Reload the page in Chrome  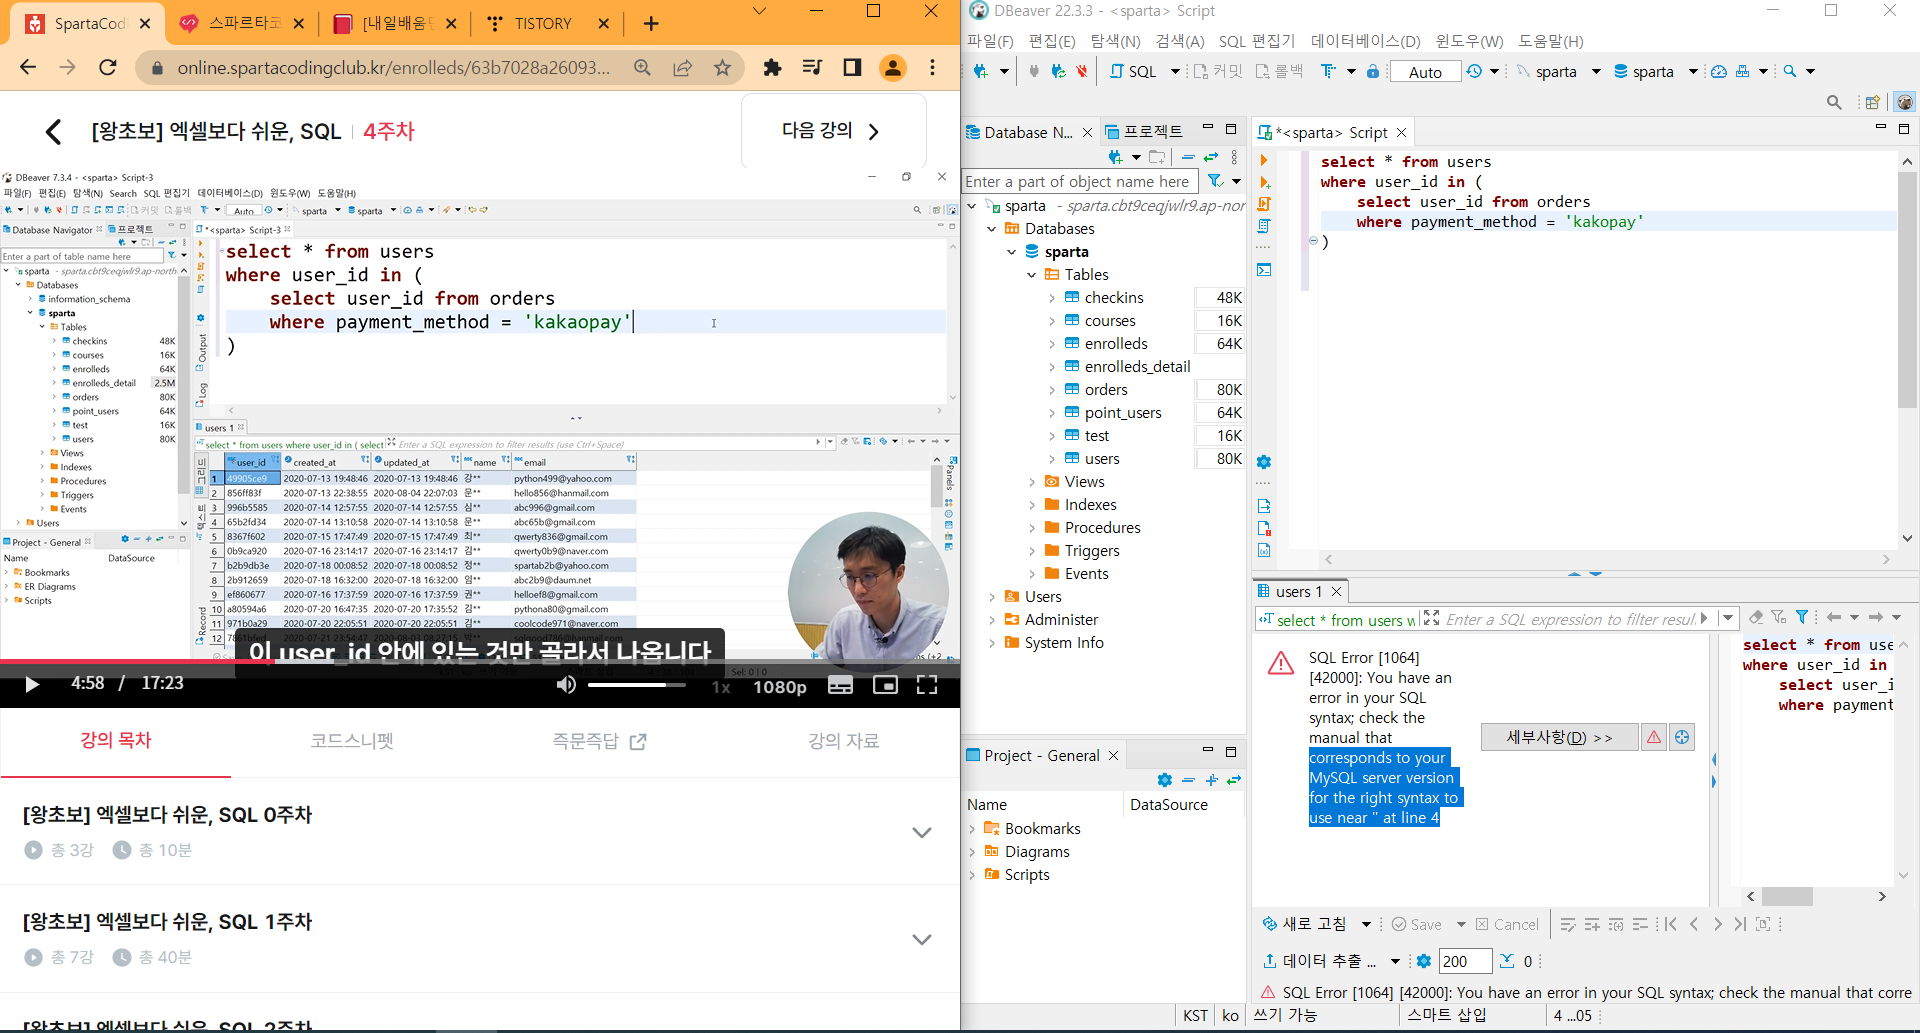click(x=108, y=67)
